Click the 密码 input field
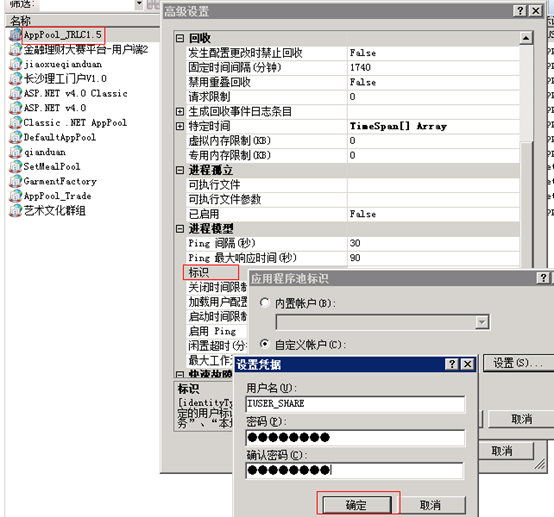The width and height of the screenshot is (554, 517). pyautogui.click(x=355, y=437)
